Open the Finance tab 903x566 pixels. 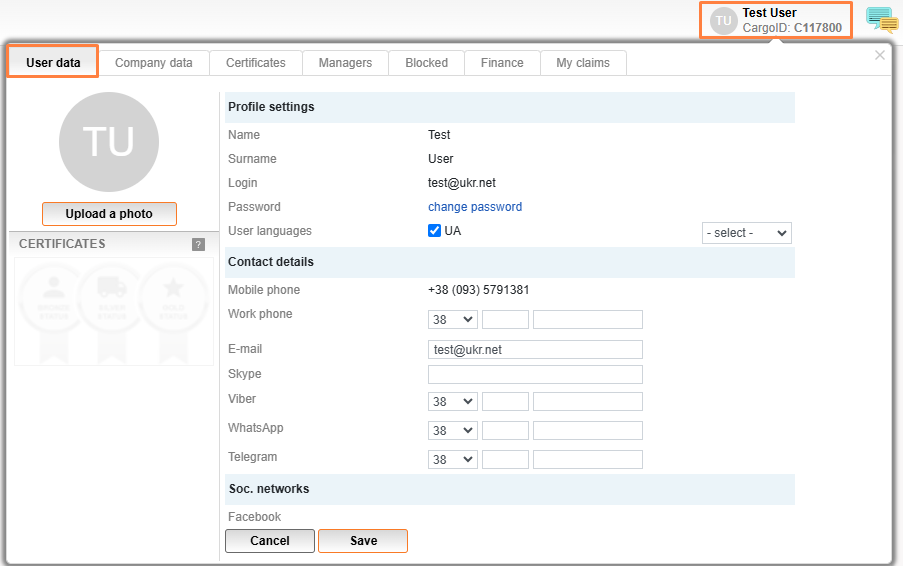coord(502,63)
